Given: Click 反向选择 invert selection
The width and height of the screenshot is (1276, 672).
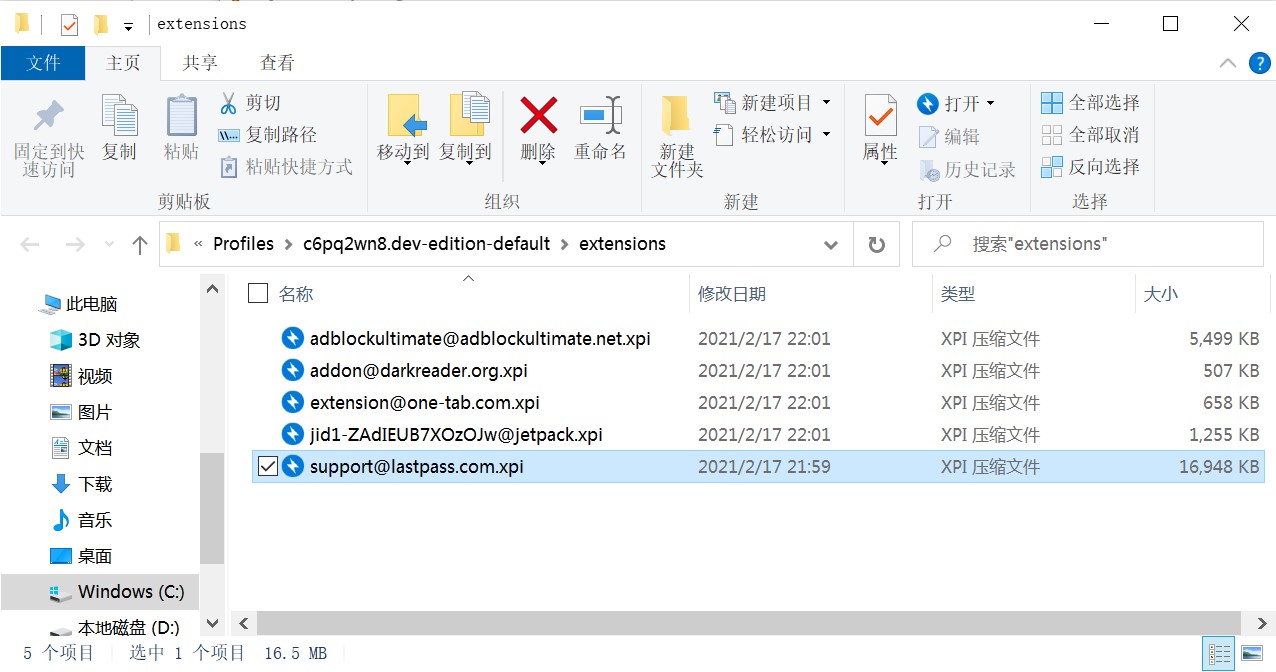Looking at the screenshot, I should [1090, 167].
